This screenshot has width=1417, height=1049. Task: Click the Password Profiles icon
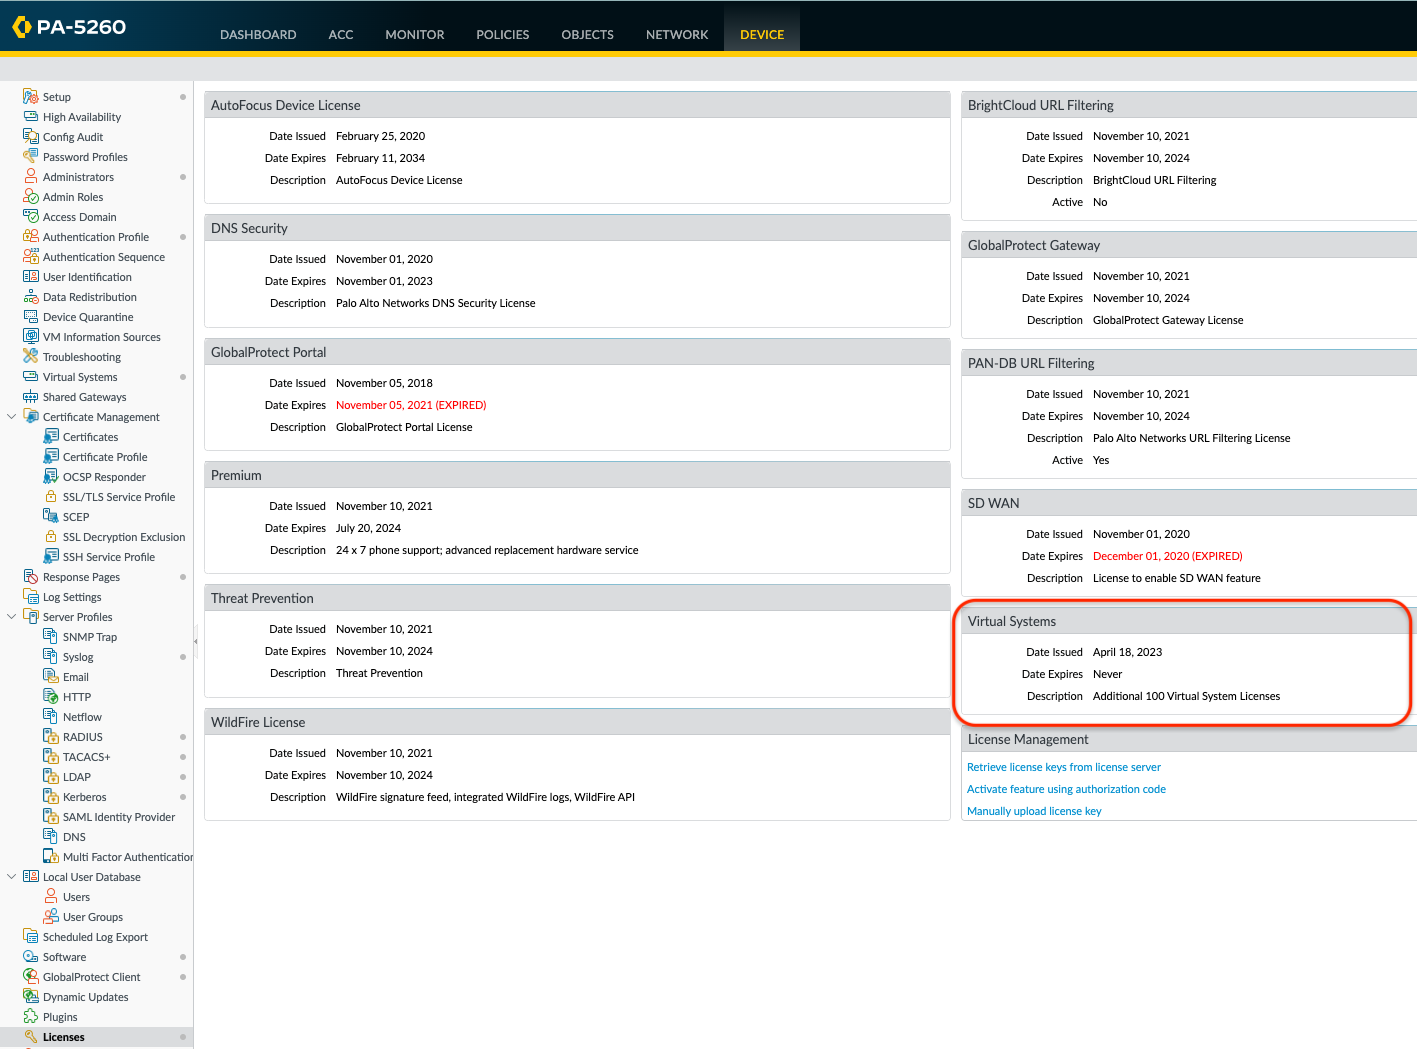31,157
